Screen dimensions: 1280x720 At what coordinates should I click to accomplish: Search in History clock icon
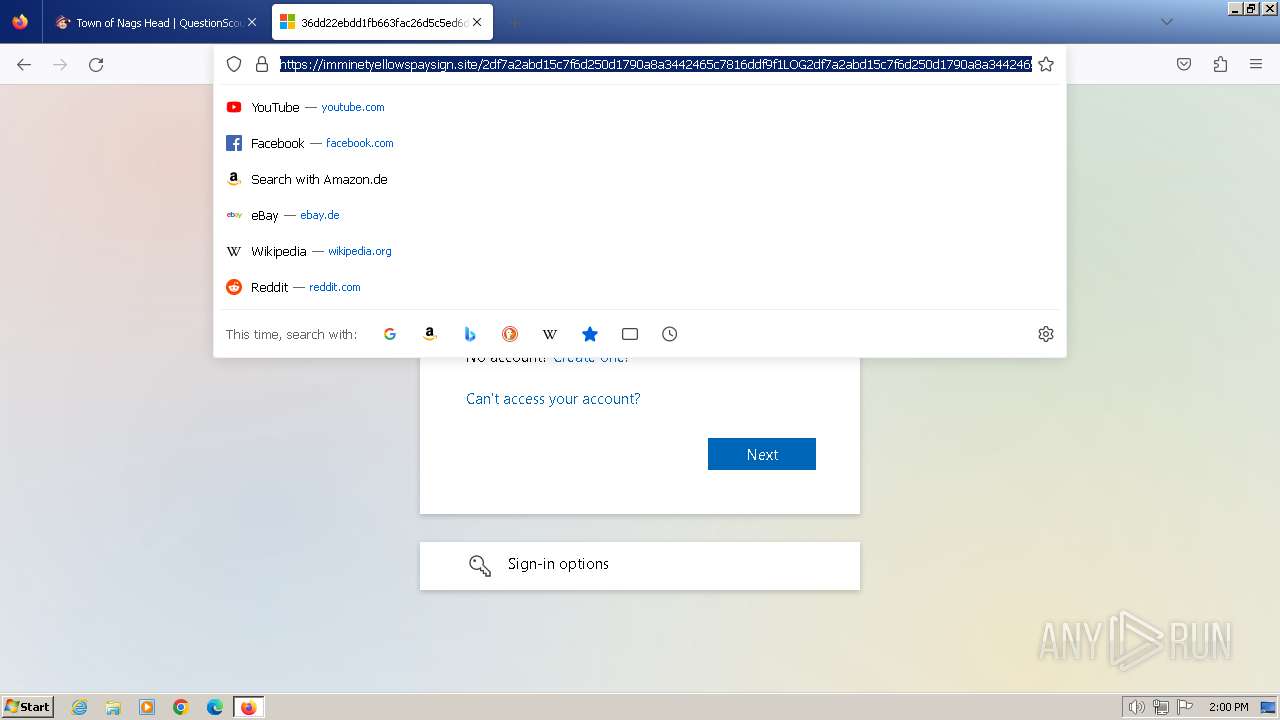click(x=670, y=334)
